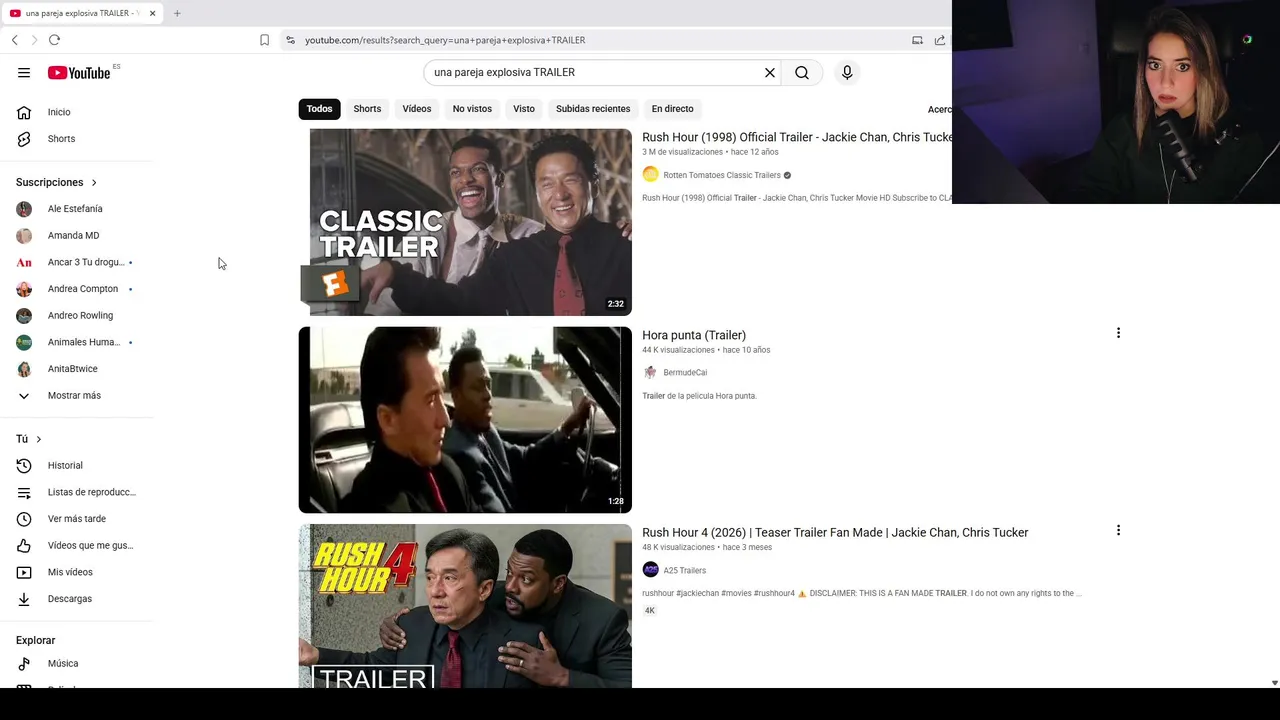Click the 4K badge under Rush Hour 4

click(x=650, y=611)
